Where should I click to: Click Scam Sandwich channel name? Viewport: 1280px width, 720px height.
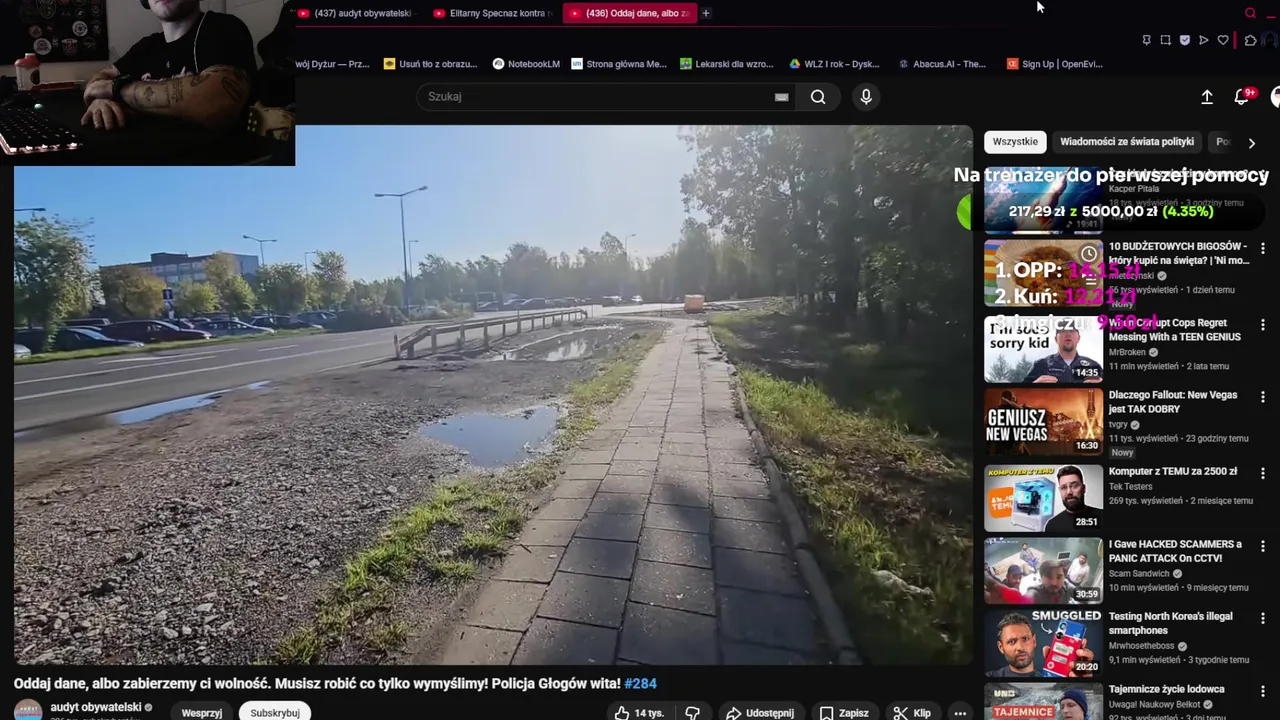point(1140,574)
